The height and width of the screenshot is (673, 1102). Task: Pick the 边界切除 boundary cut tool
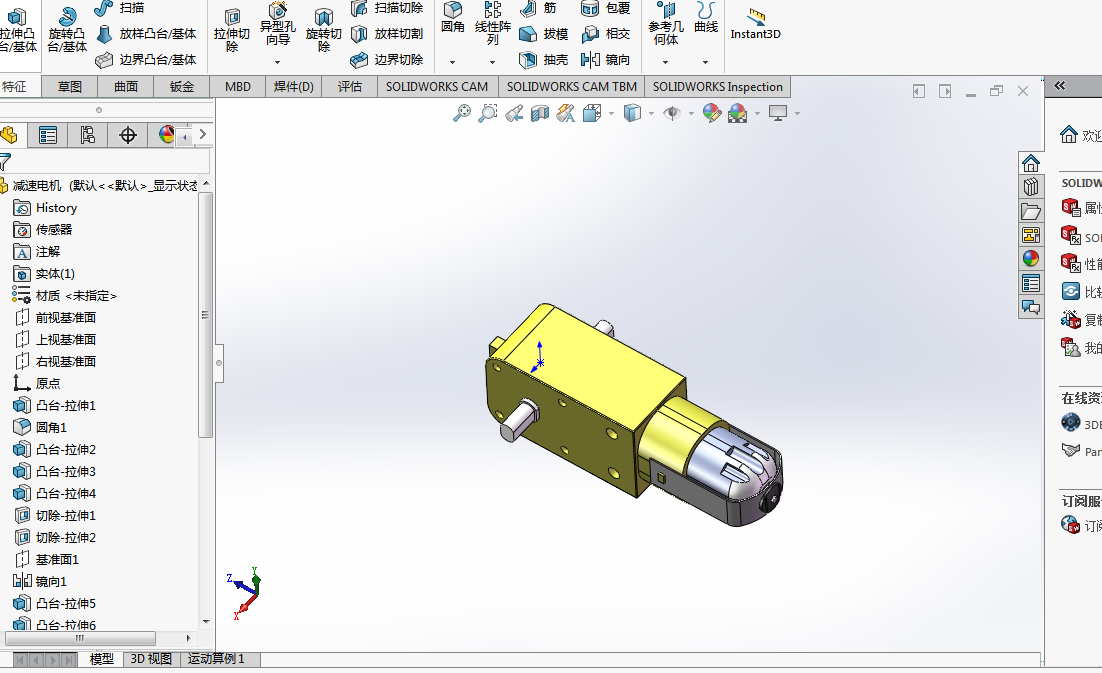tap(387, 60)
